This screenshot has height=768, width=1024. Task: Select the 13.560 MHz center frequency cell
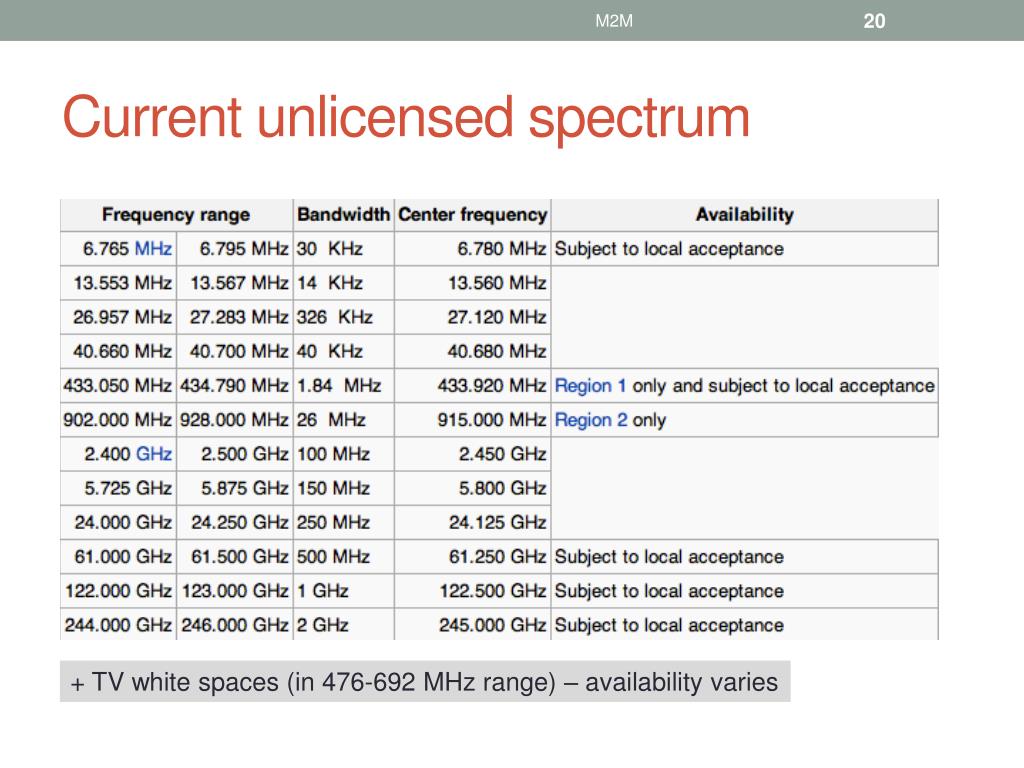point(473,283)
